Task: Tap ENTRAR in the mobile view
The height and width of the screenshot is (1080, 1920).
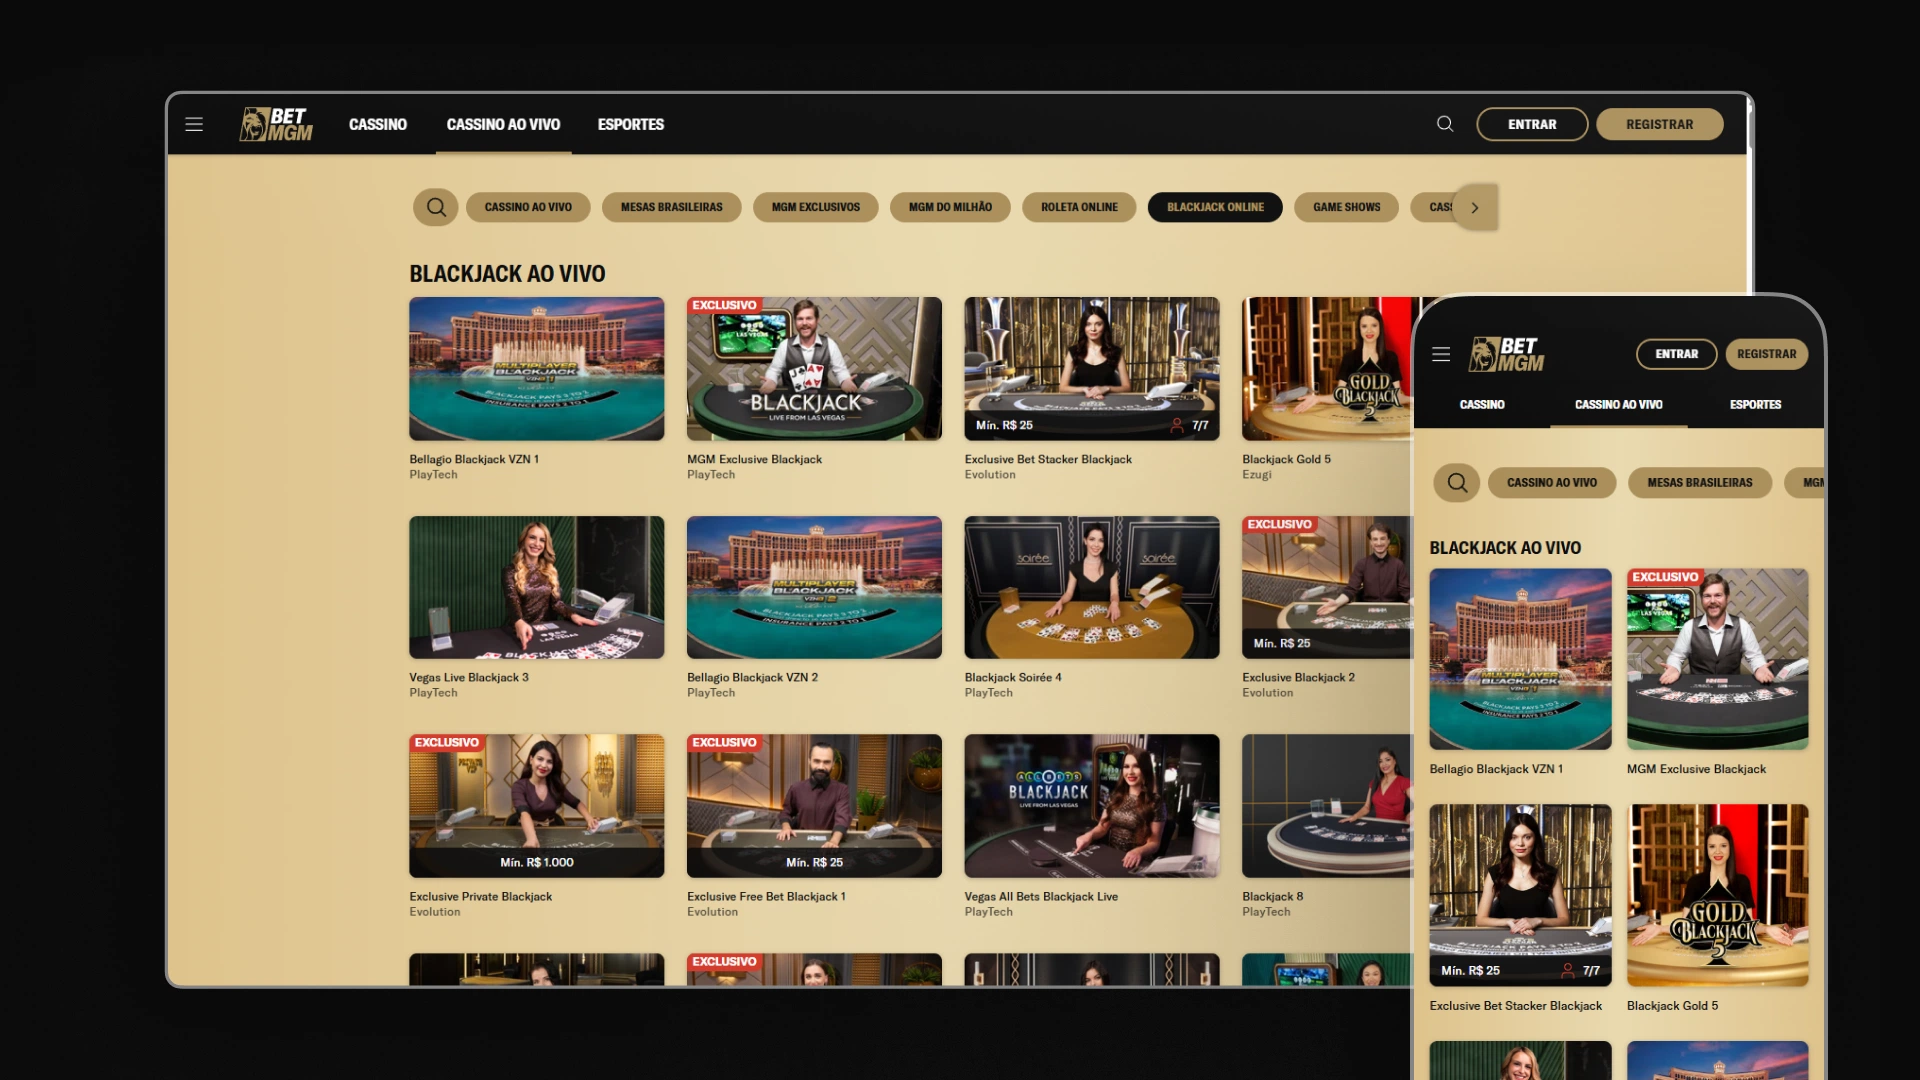Action: (1677, 354)
